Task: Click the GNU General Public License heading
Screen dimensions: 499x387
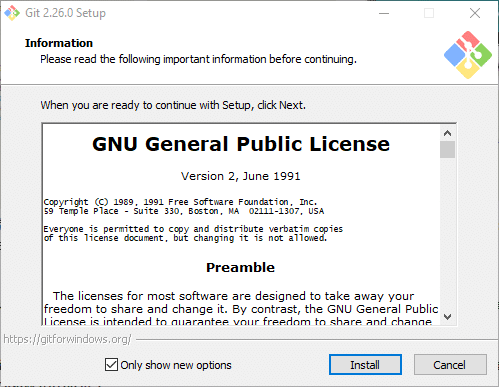Action: [x=241, y=144]
